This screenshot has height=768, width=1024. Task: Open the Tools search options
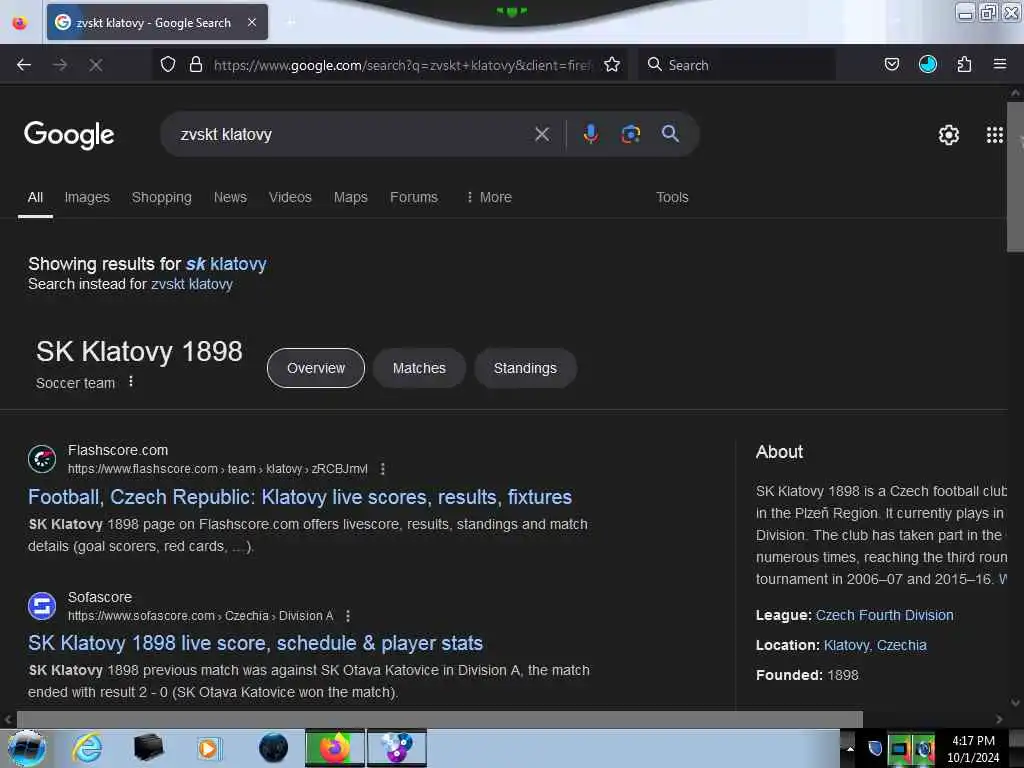coord(672,197)
